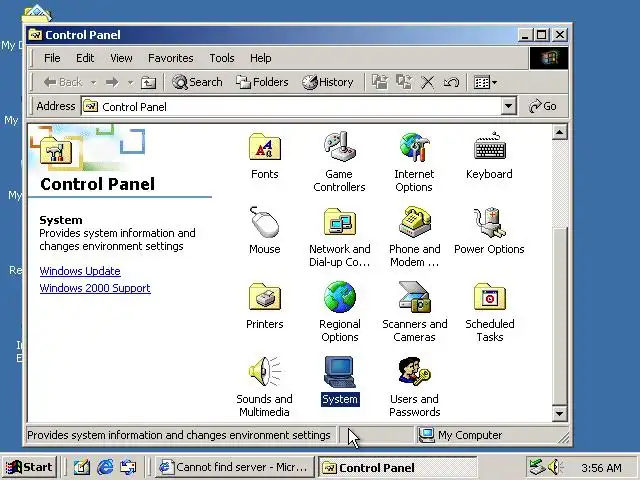Image resolution: width=640 pixels, height=480 pixels.
Task: Launch Outlook Express from Quick Launch
Action: point(128,467)
